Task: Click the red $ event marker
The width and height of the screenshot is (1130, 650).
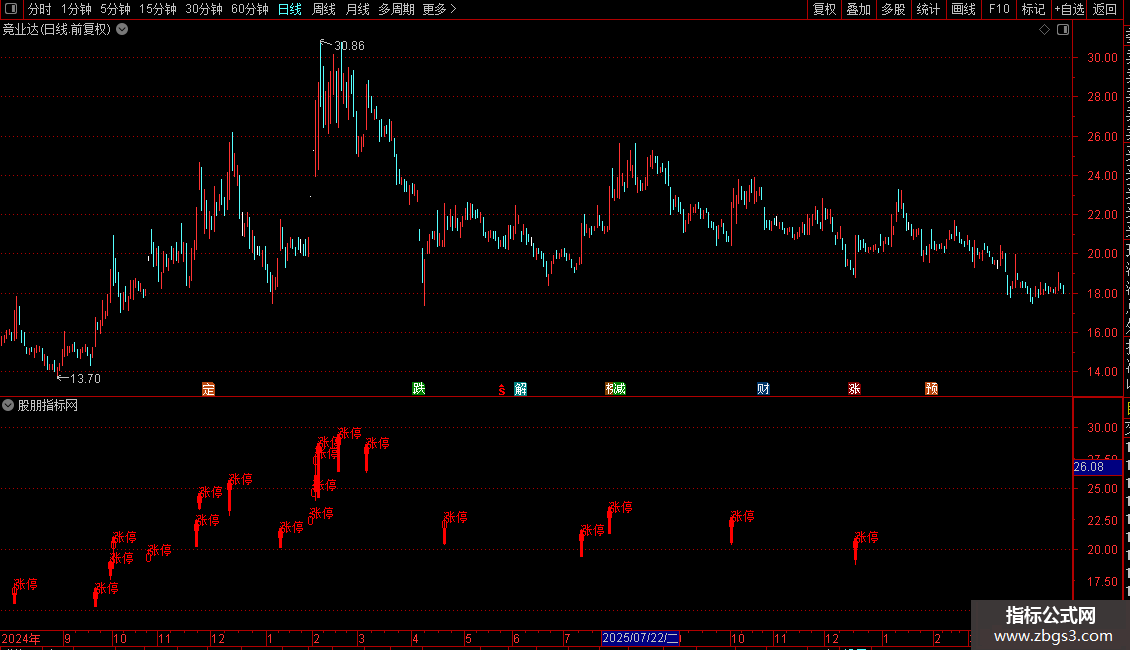Action: tap(502, 390)
